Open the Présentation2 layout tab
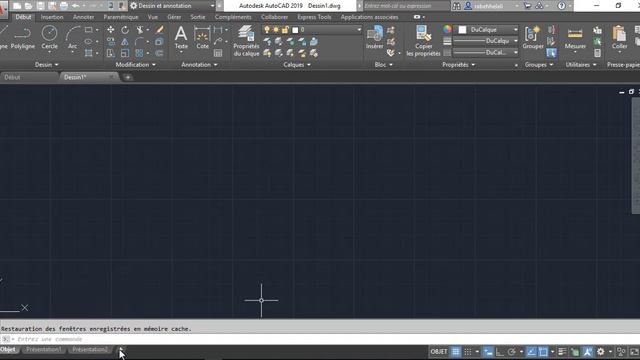640x360 pixels. tap(90, 350)
